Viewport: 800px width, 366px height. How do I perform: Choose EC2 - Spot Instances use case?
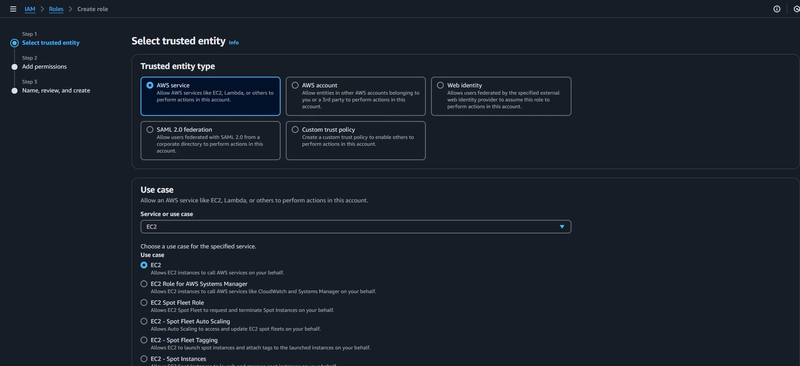[x=144, y=359]
